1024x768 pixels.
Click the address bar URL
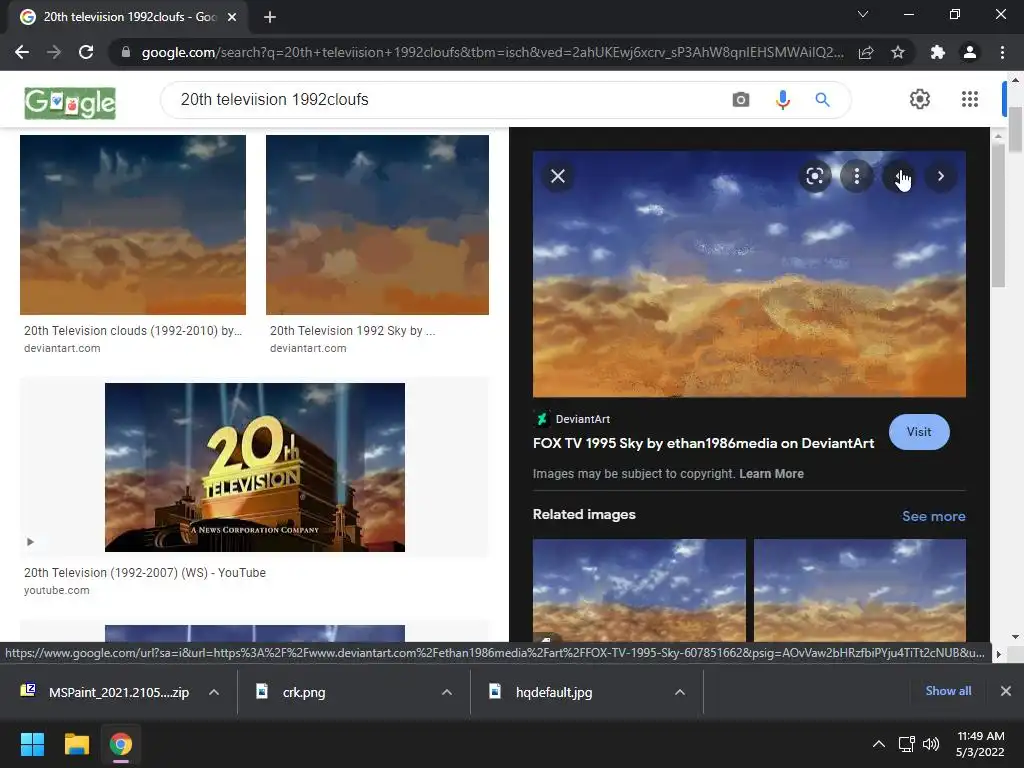click(492, 52)
